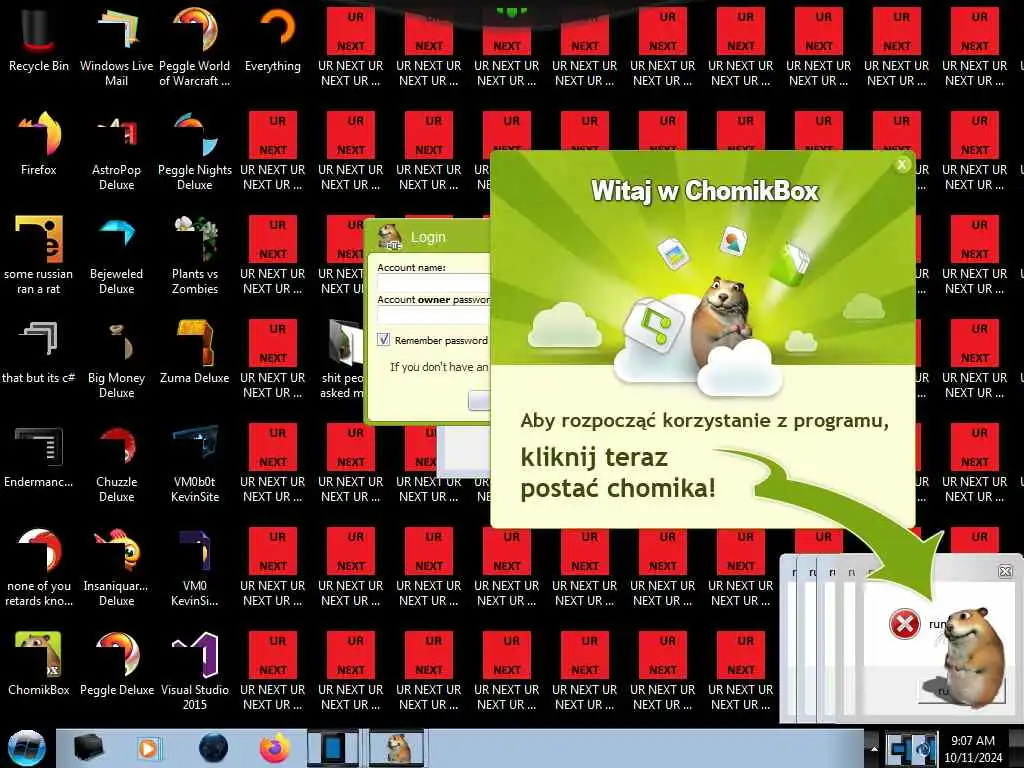Open the media player taskbar icon

148,748
